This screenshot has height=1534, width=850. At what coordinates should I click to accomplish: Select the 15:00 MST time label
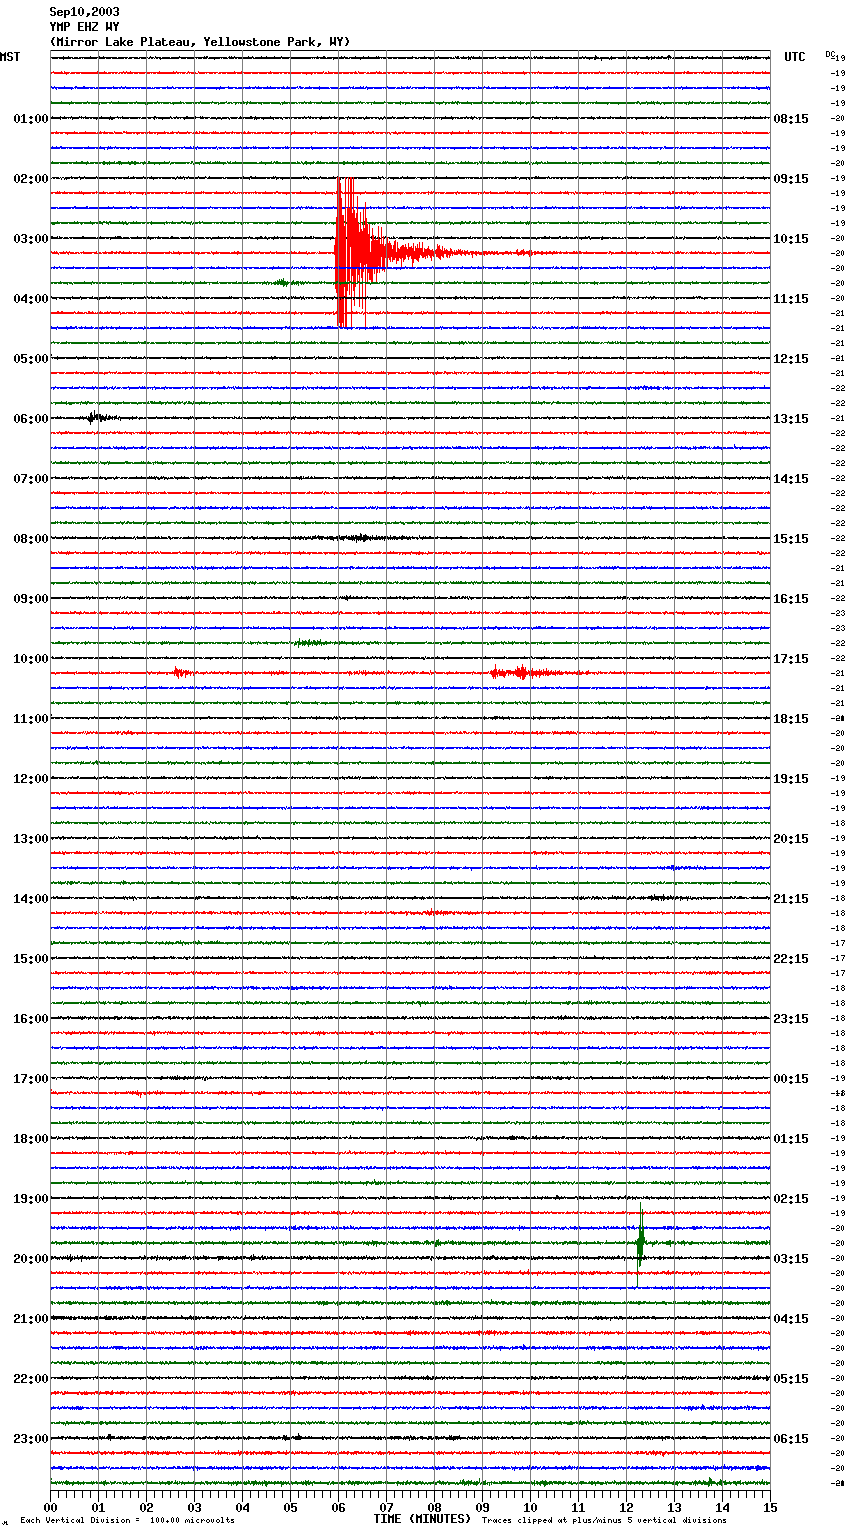[31, 959]
